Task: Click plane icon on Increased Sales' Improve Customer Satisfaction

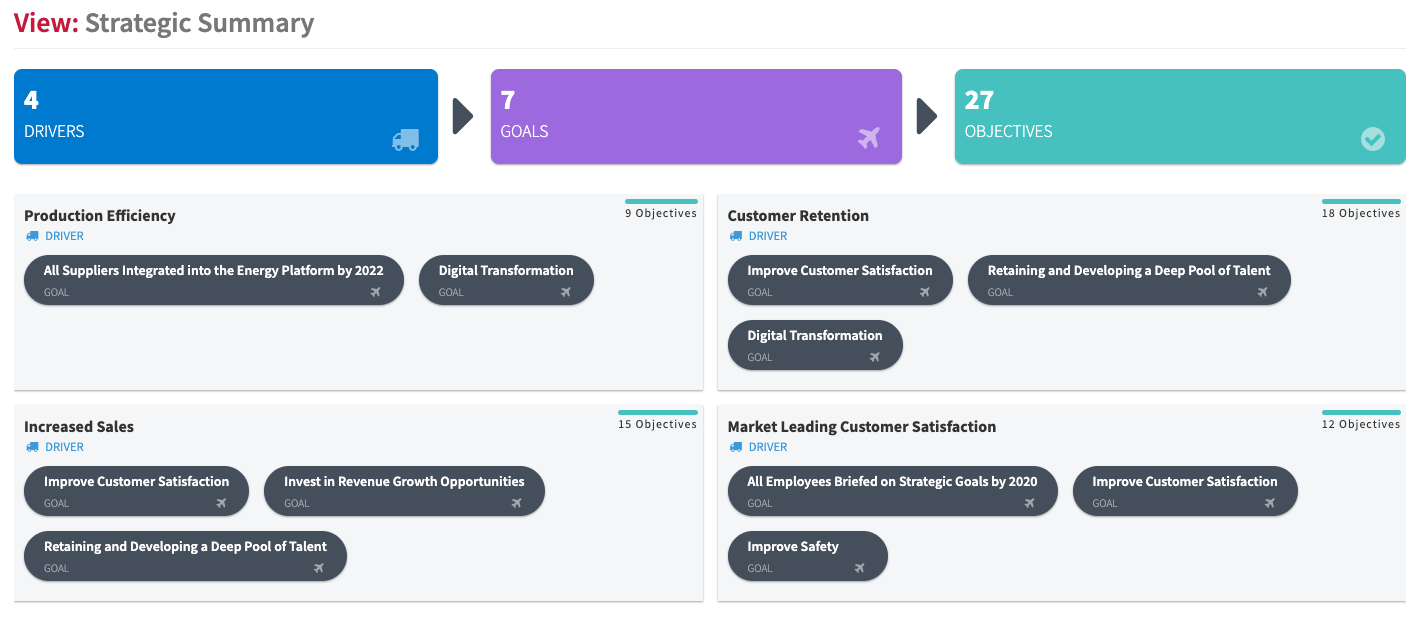Action: pyautogui.click(x=221, y=503)
